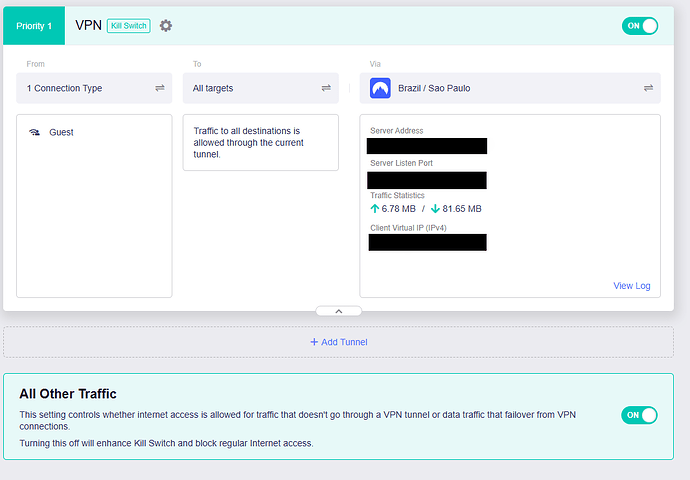Click the VPN tunnel name
Screen dimensions: 690x480
coord(89,25)
